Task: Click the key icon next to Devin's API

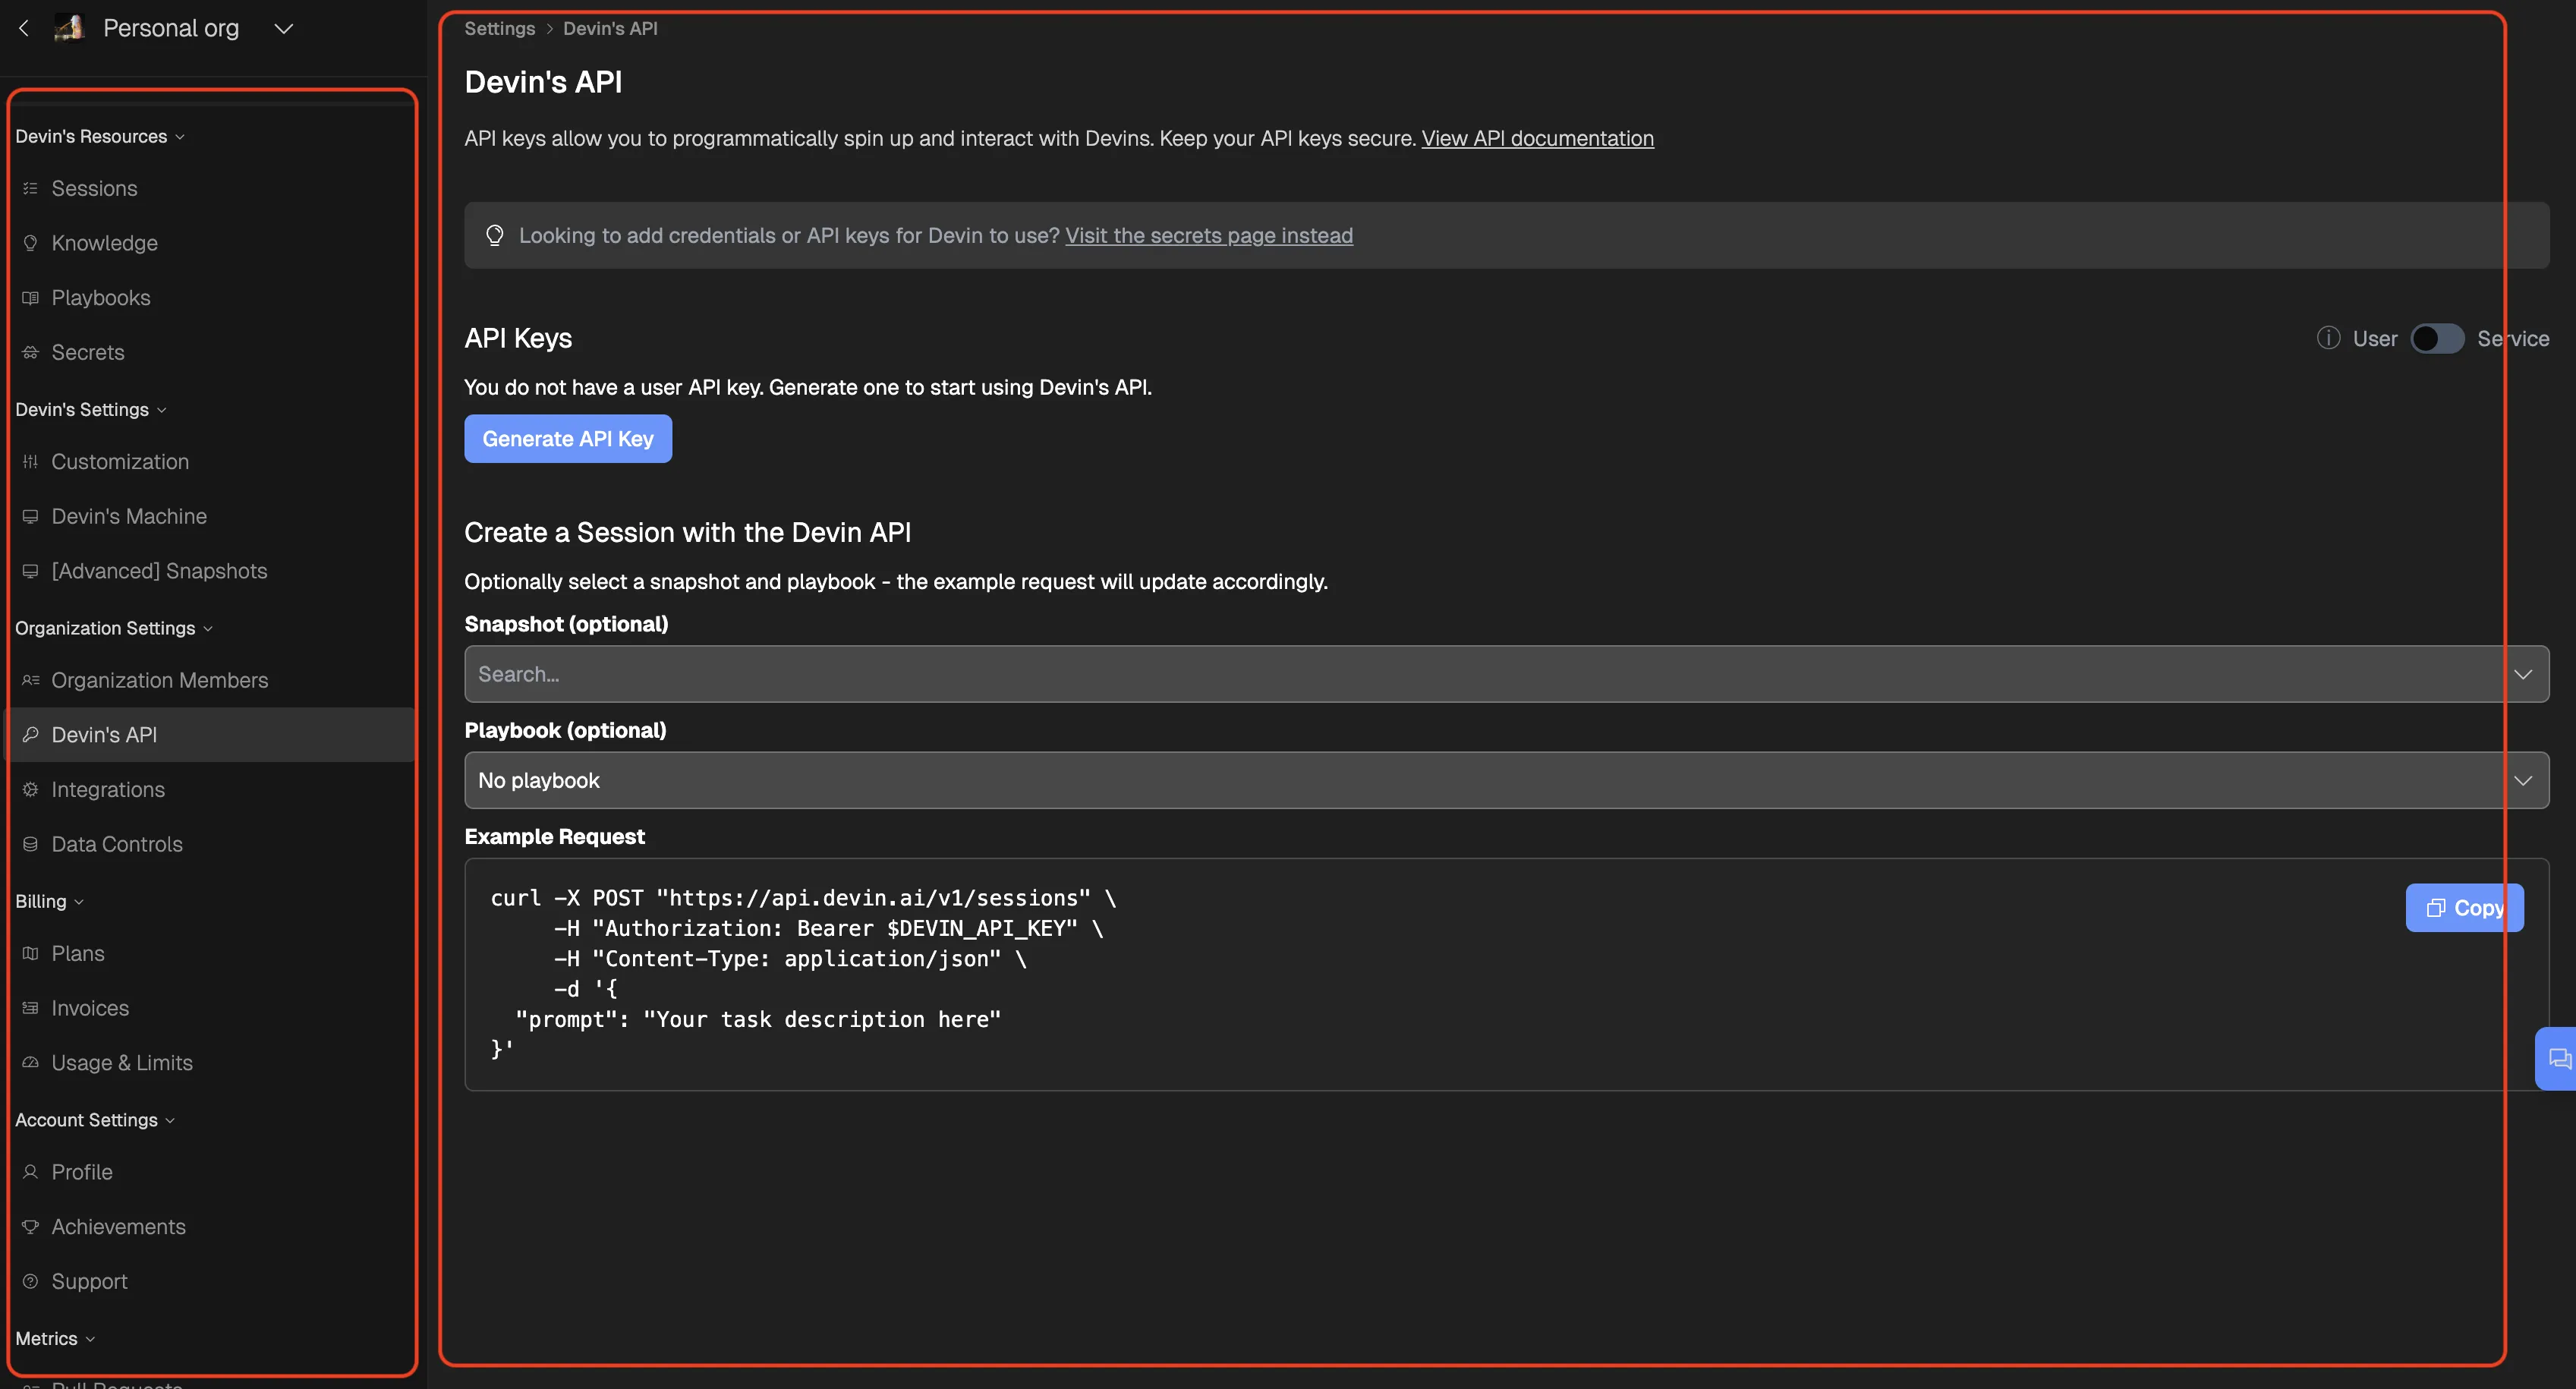Action: tap(30, 735)
